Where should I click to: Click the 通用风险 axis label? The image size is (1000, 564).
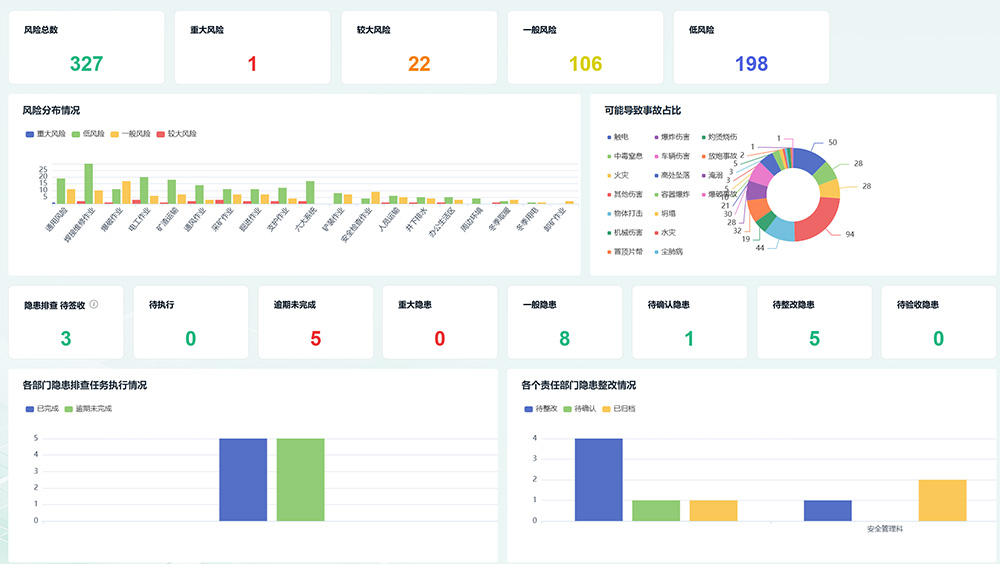click(x=57, y=219)
